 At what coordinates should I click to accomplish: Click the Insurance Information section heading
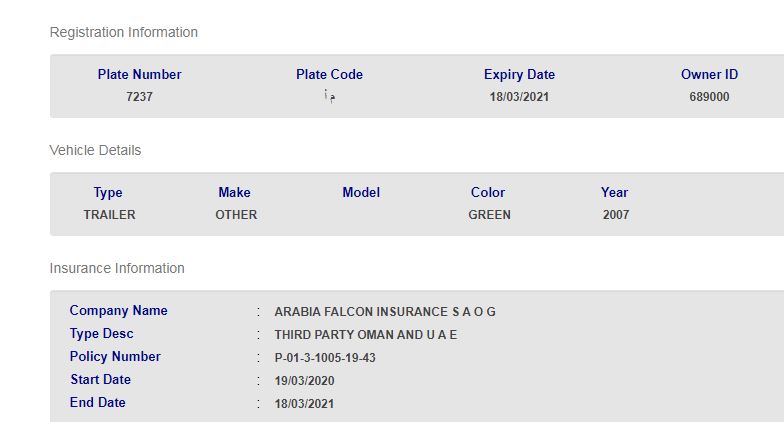[117, 268]
